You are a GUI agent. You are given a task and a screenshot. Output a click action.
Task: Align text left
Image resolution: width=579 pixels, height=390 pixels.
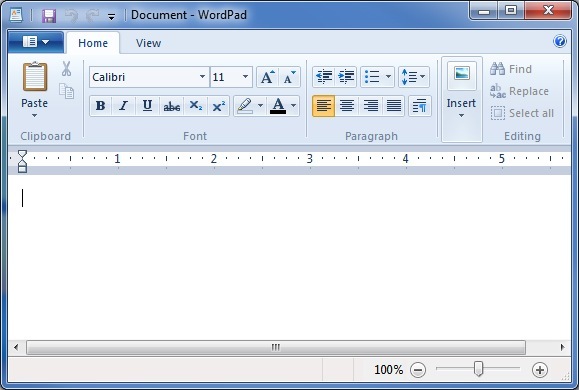(x=323, y=106)
